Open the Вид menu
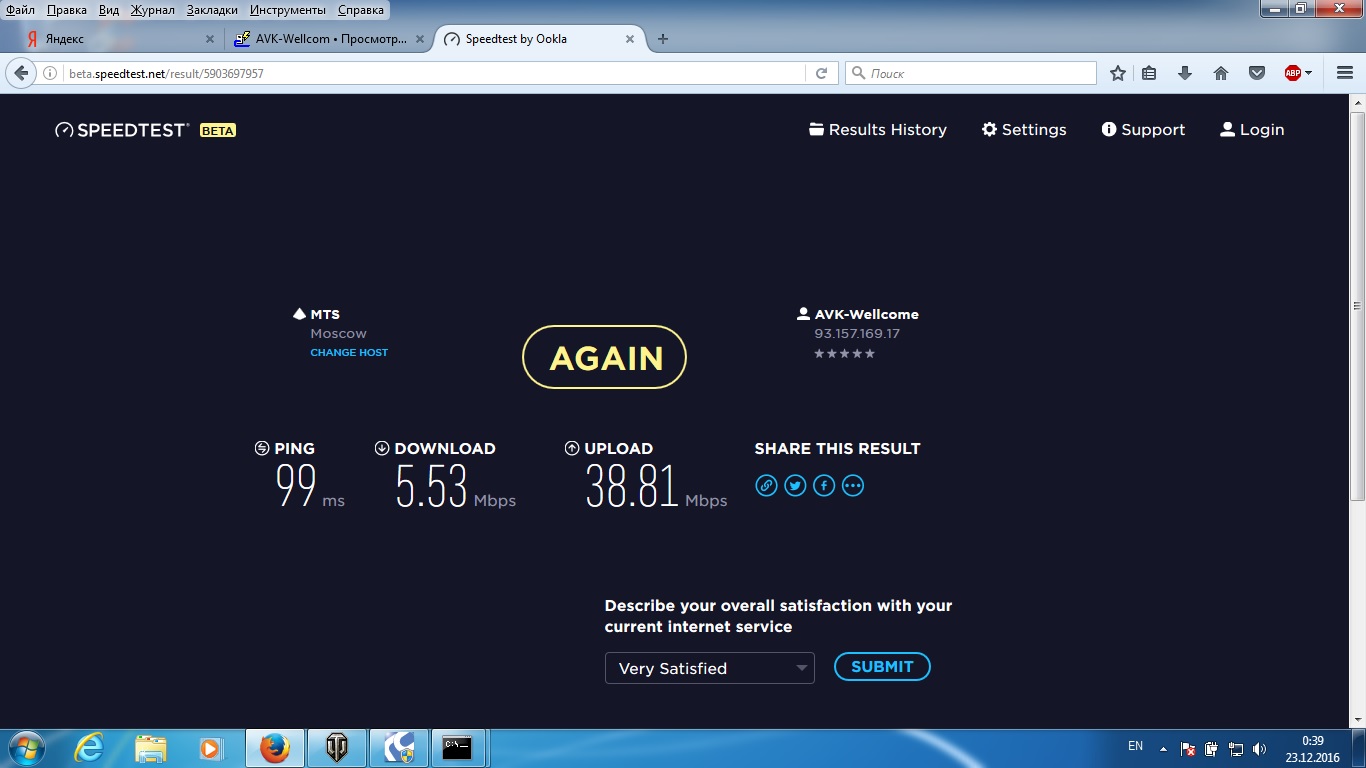 tap(109, 10)
